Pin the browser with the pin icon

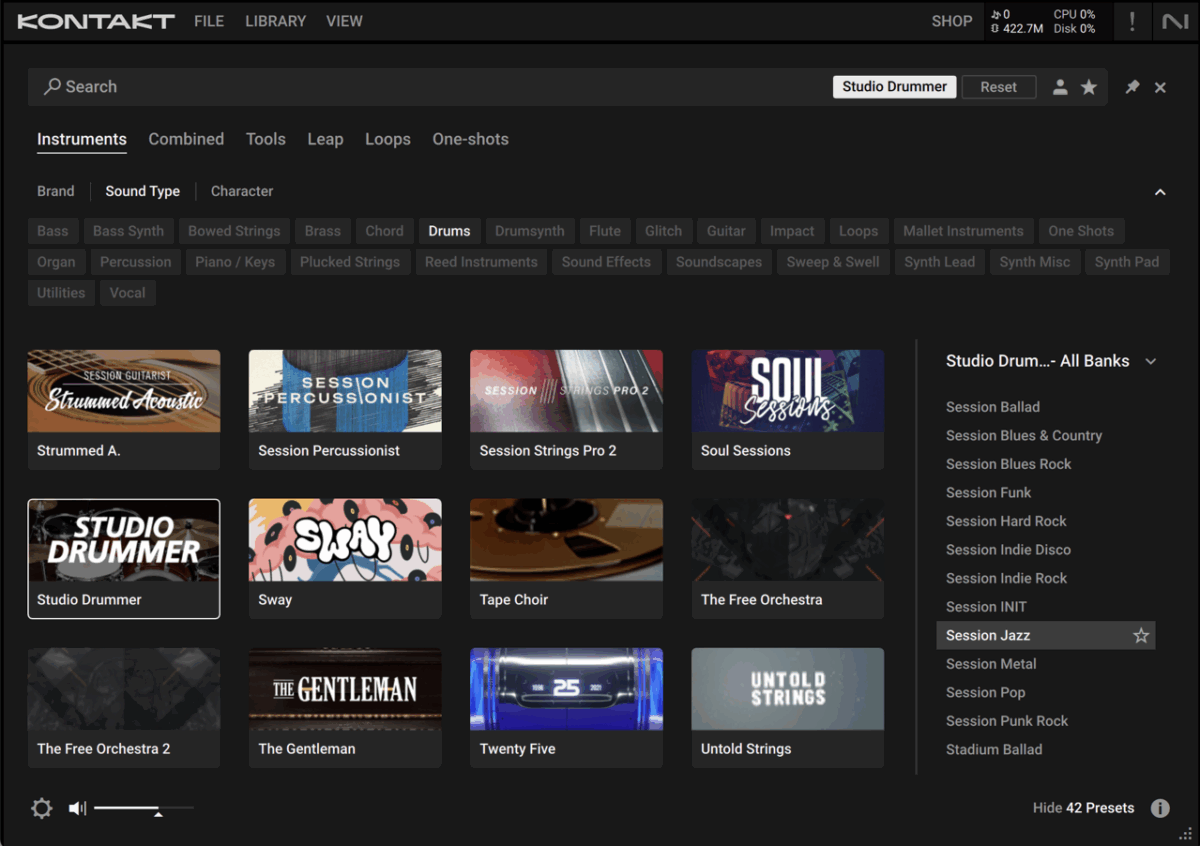point(1132,87)
